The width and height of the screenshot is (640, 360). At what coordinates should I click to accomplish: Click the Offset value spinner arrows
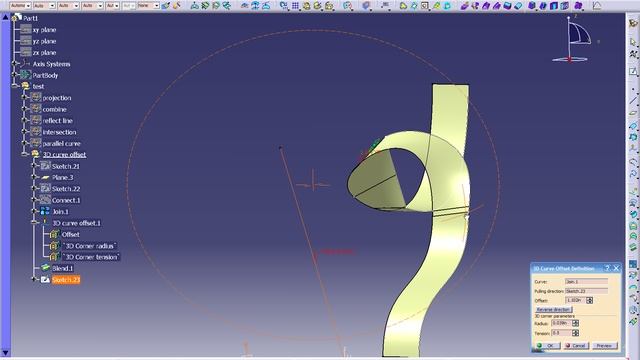tap(589, 300)
